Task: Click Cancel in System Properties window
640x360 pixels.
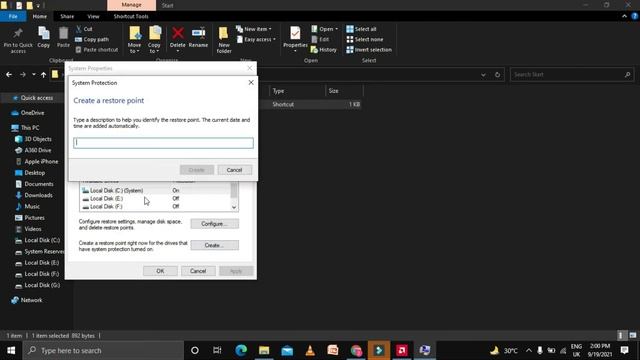Action: (x=198, y=271)
